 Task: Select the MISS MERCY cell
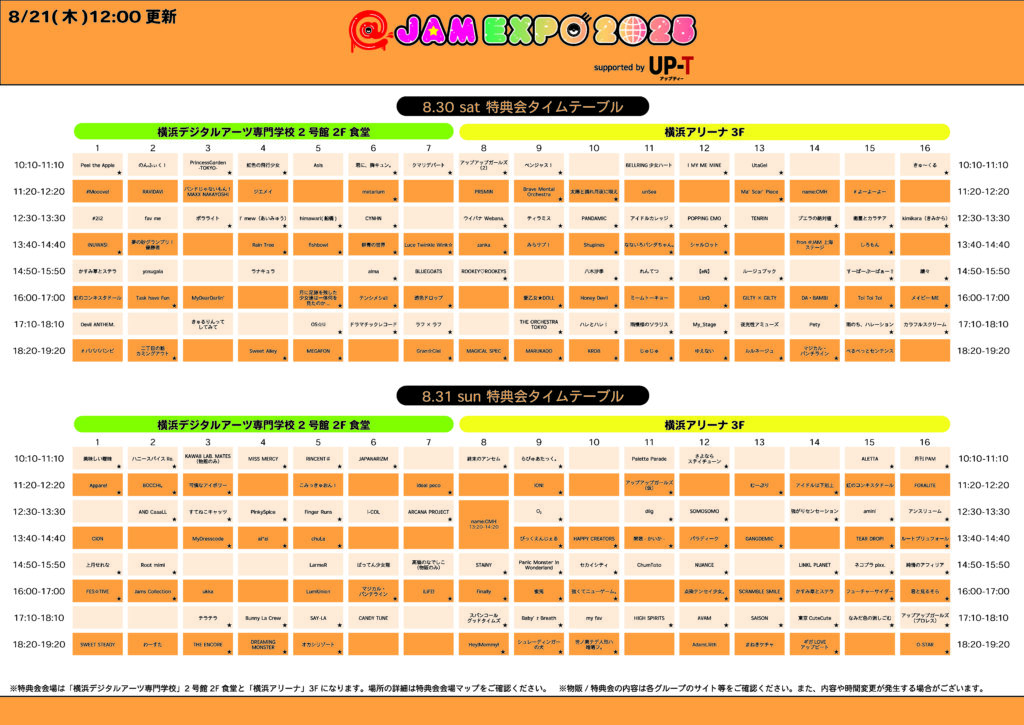(263, 458)
